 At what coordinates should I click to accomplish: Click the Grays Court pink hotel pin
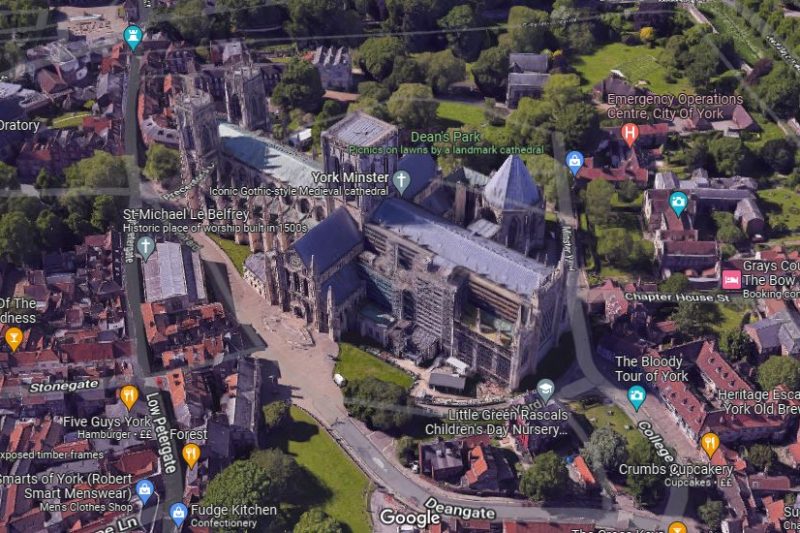click(731, 278)
